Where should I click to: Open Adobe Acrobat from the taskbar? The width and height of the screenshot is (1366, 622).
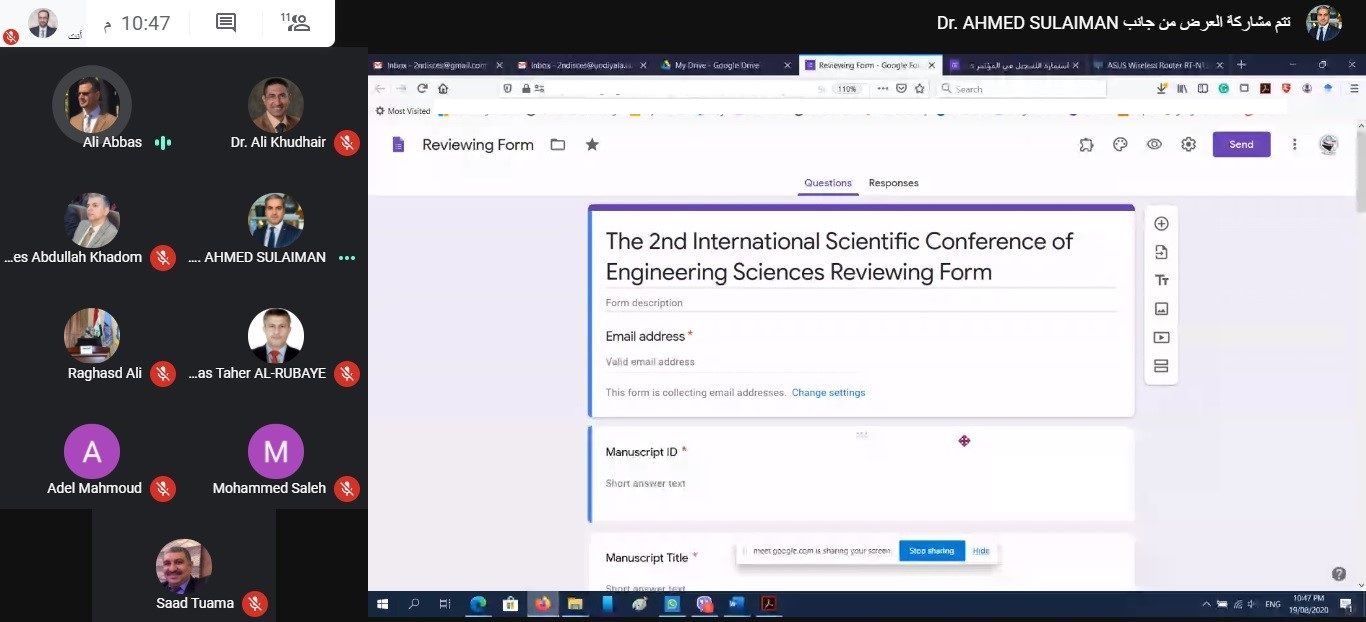(x=769, y=604)
